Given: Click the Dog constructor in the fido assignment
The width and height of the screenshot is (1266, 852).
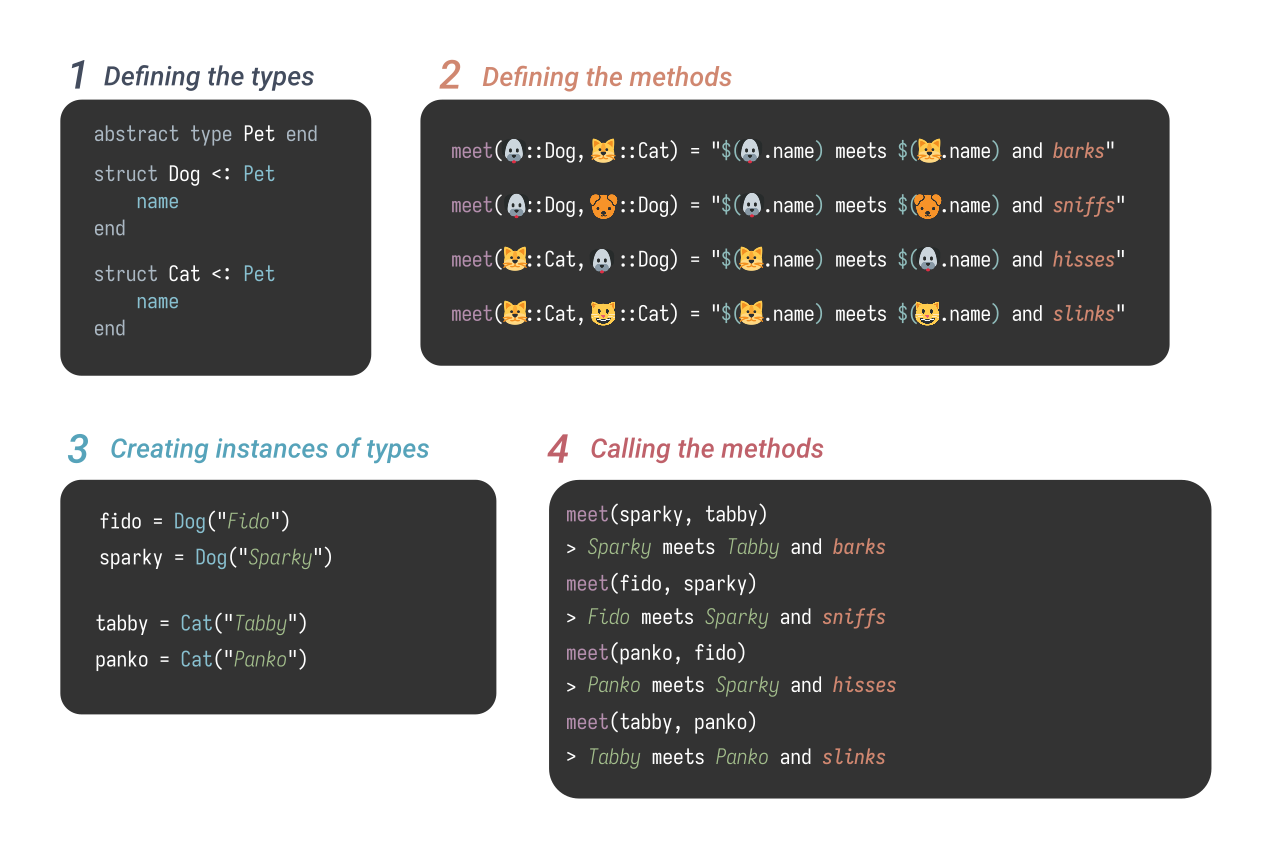Looking at the screenshot, I should (x=188, y=521).
